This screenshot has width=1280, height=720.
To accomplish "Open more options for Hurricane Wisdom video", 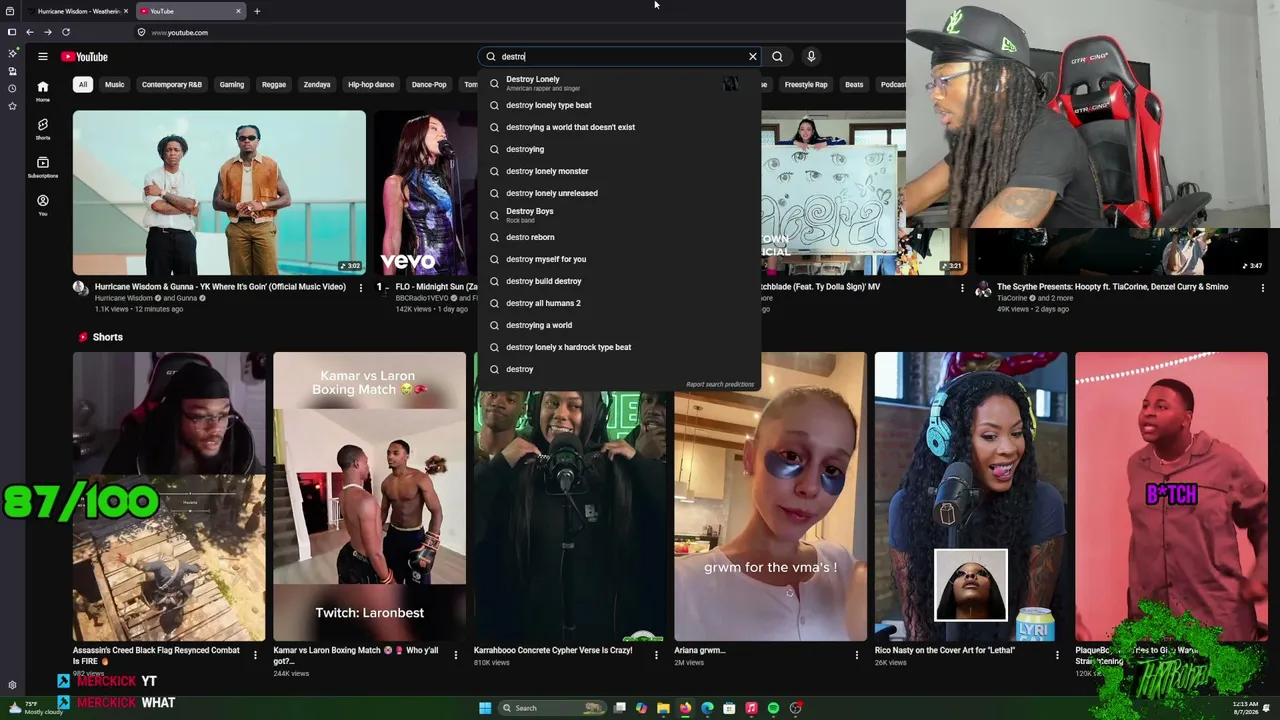I will (361, 288).
